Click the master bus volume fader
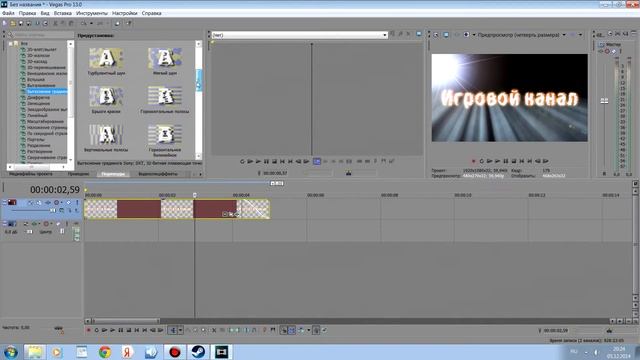This screenshot has height=360, width=640. tap(604, 101)
